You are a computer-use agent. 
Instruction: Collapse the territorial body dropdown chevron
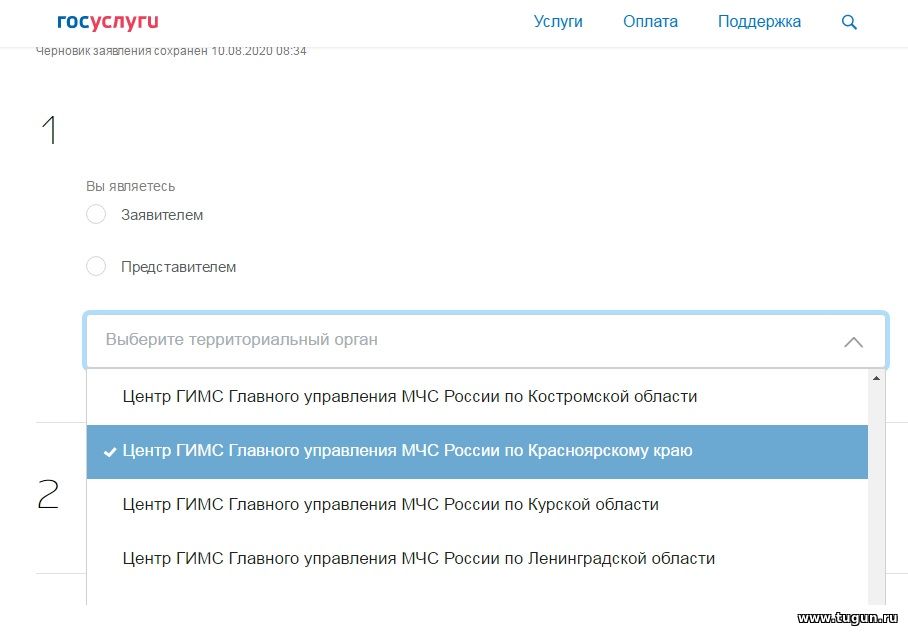[854, 342]
